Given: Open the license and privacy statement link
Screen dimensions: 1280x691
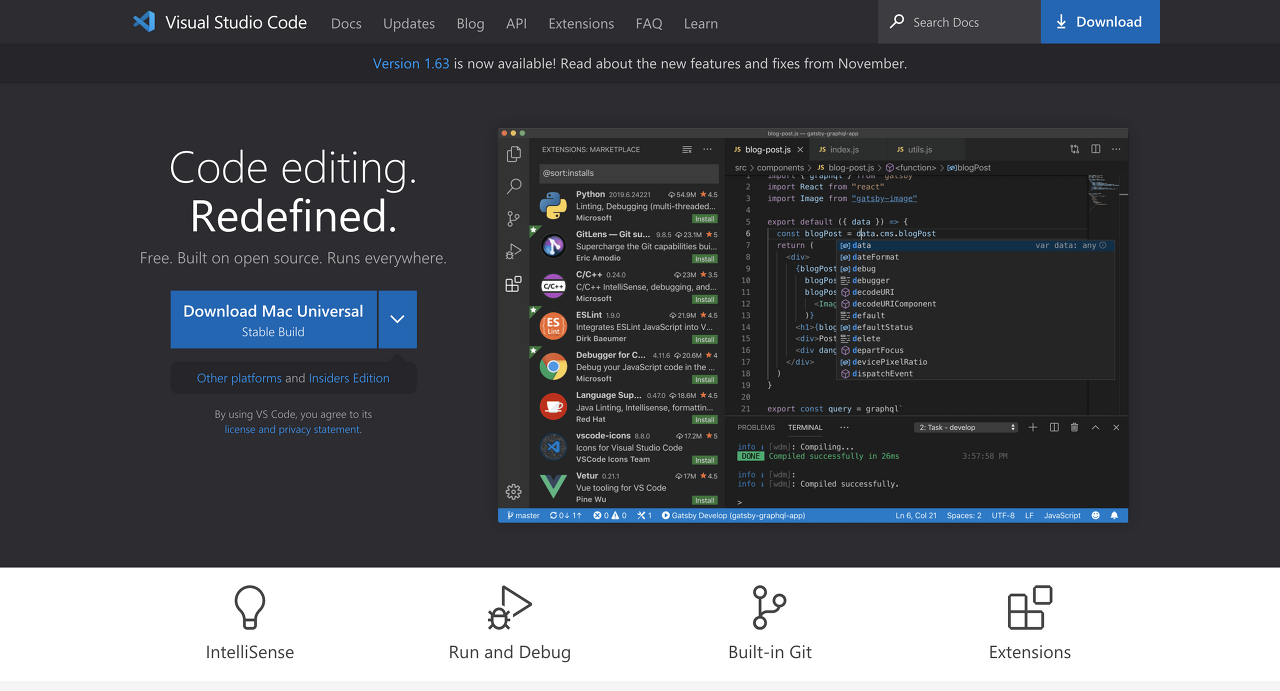Looking at the screenshot, I should click(292, 429).
